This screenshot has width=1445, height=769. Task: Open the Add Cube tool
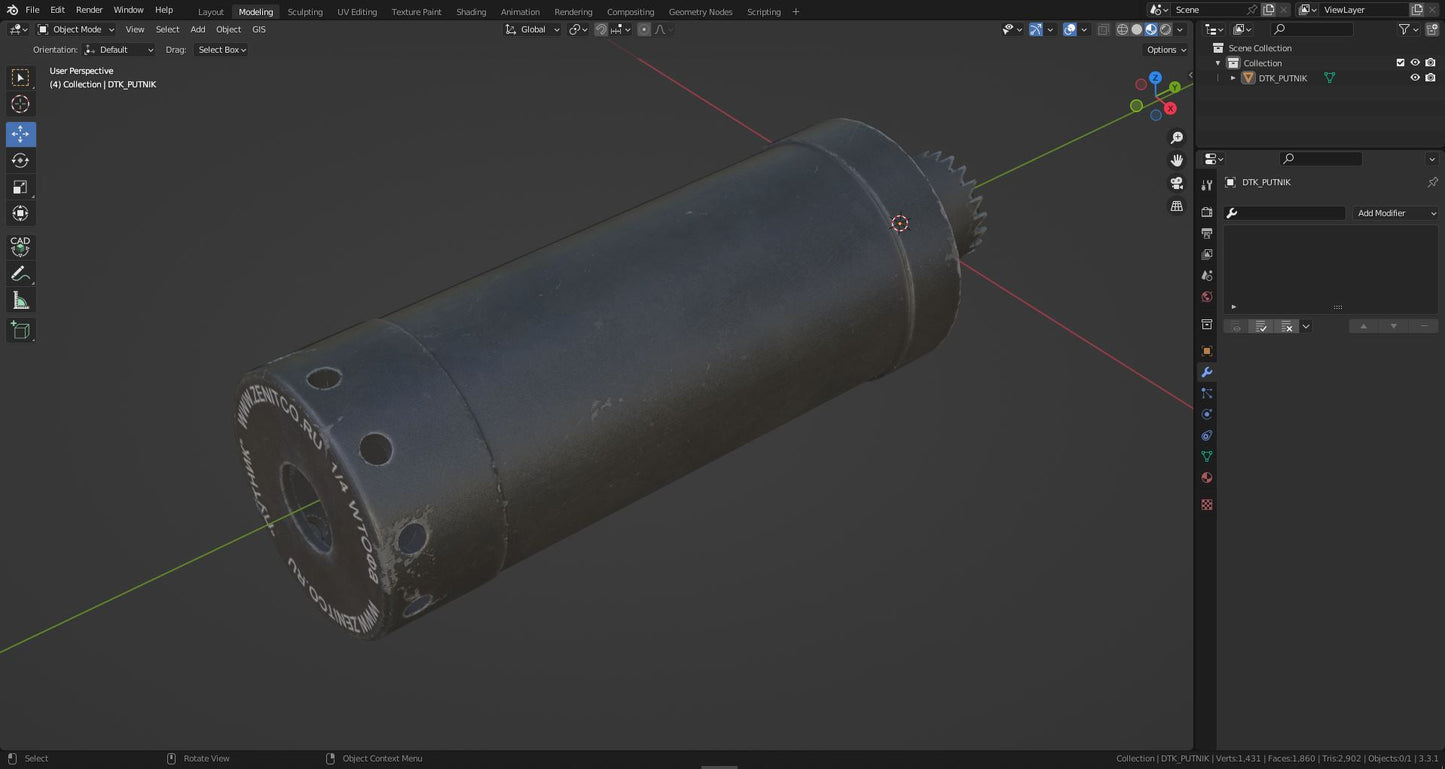click(20, 330)
